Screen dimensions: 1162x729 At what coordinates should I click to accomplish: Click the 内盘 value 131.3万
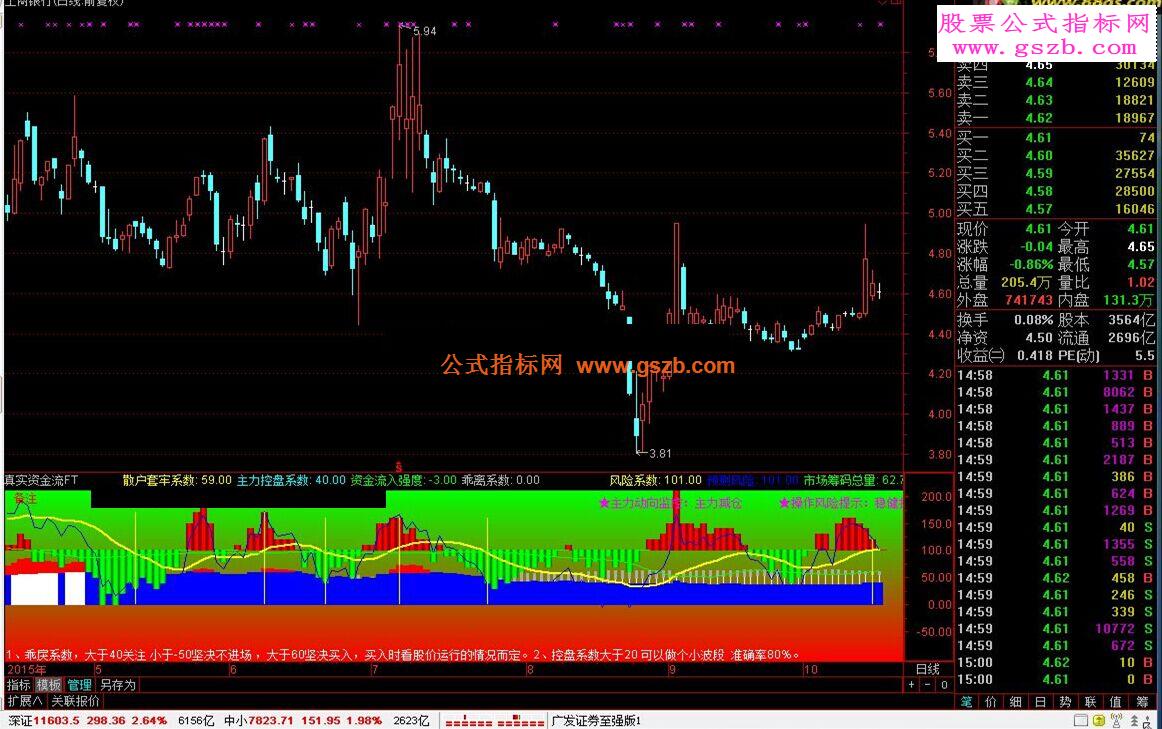[1129, 300]
